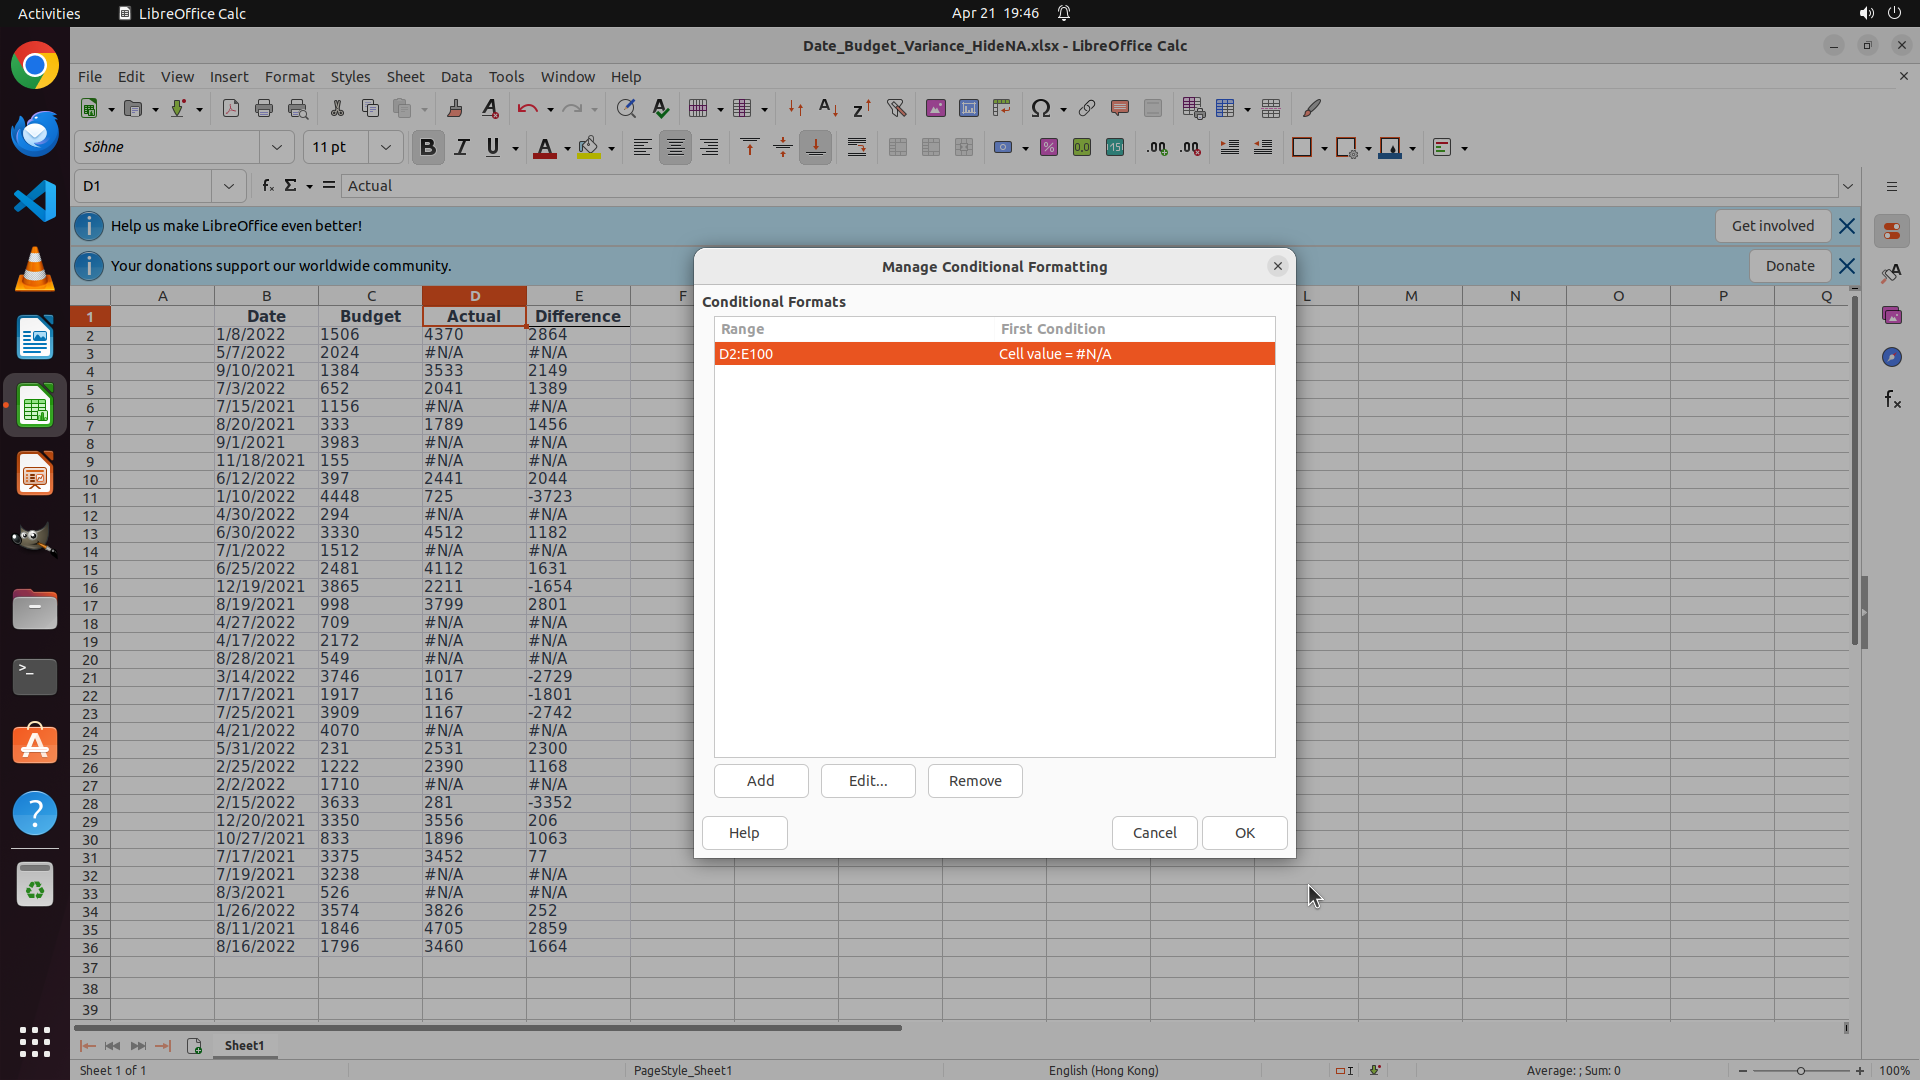Open the Functions sidebar panel icon
Image resolution: width=1920 pixels, height=1080 pixels.
tap(1892, 400)
